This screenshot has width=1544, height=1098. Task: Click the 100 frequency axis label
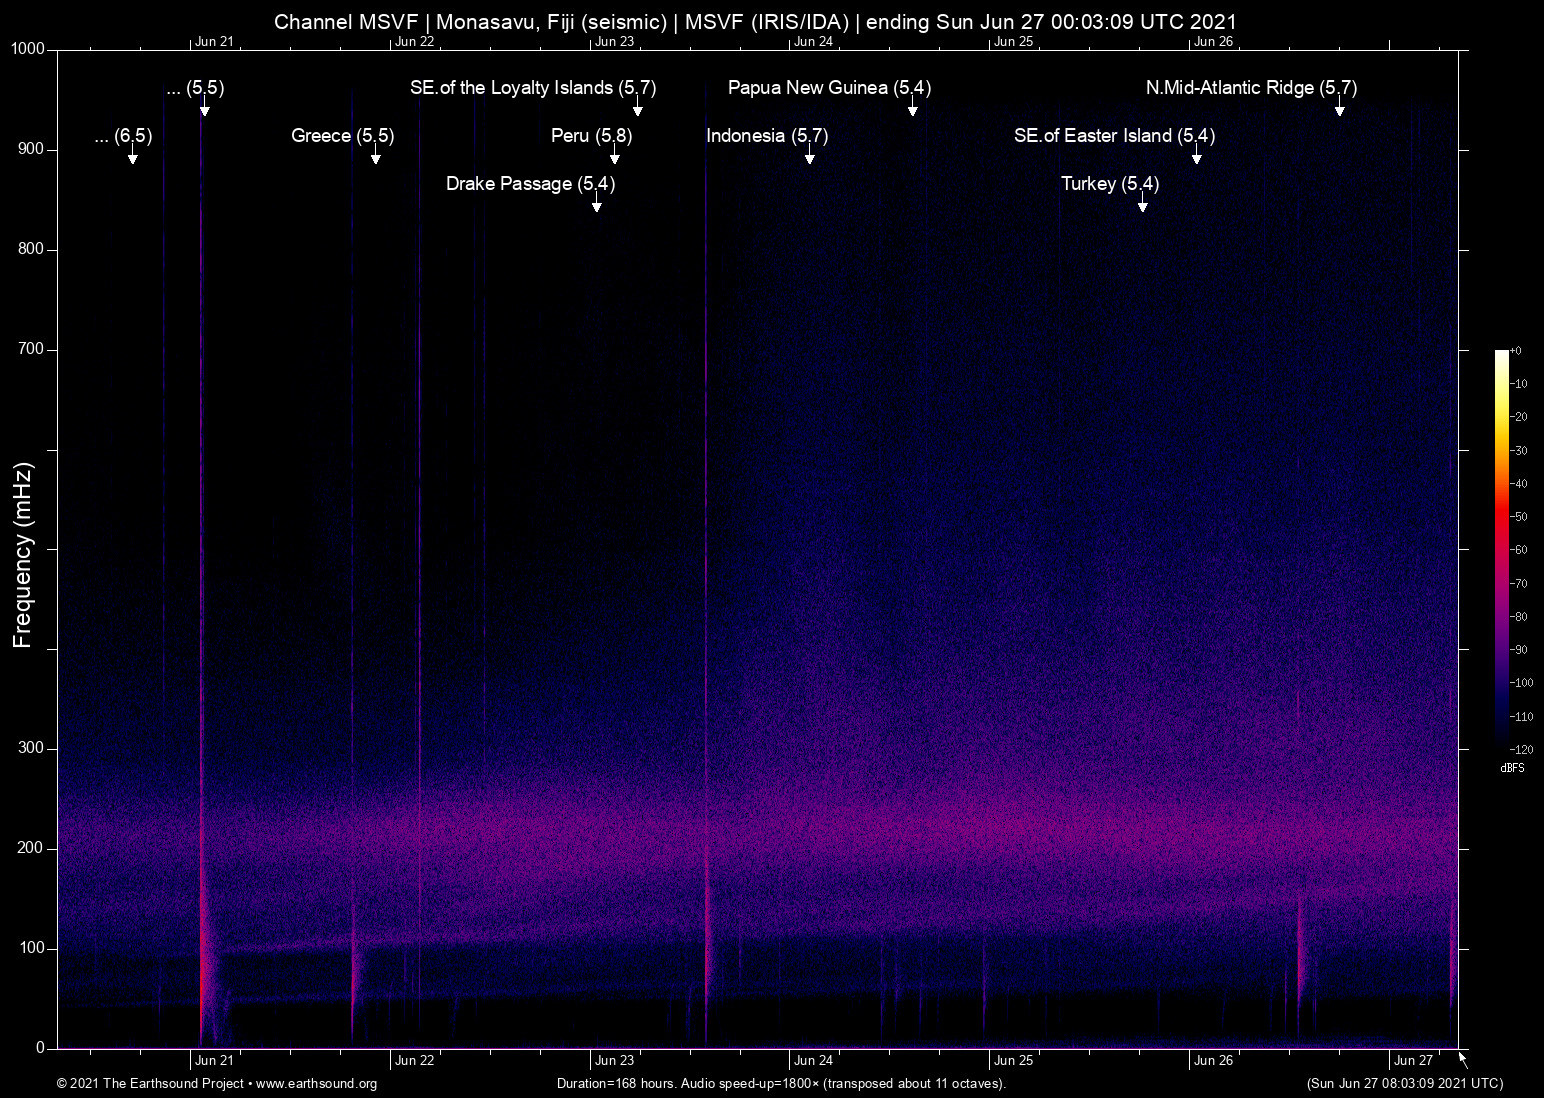31,948
